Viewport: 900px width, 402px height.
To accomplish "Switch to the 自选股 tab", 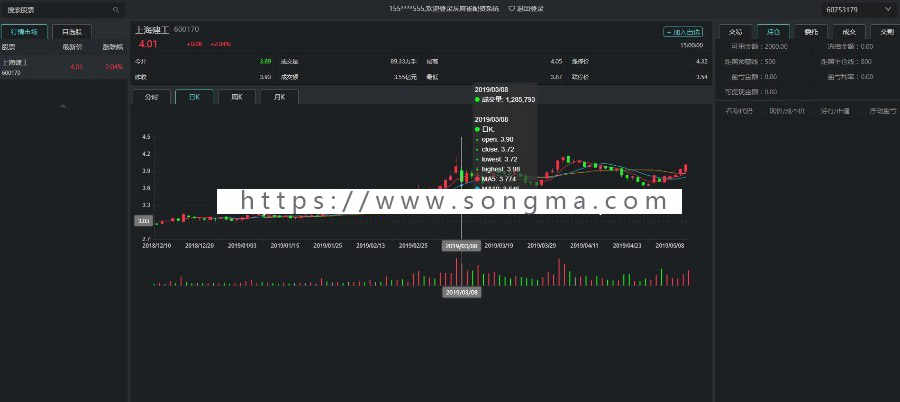I will tap(72, 32).
